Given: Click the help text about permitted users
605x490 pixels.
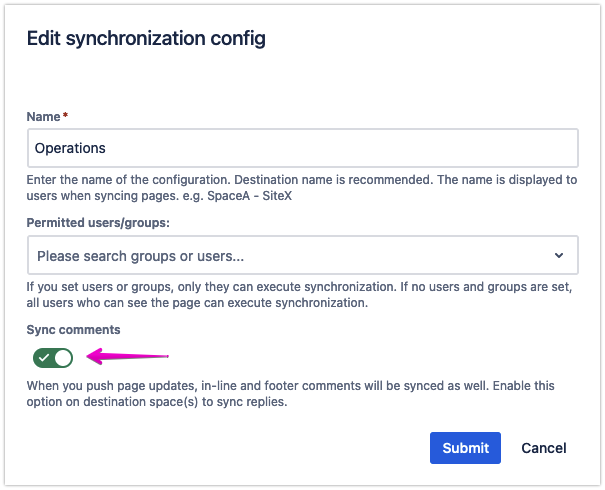Looking at the screenshot, I should [300, 294].
